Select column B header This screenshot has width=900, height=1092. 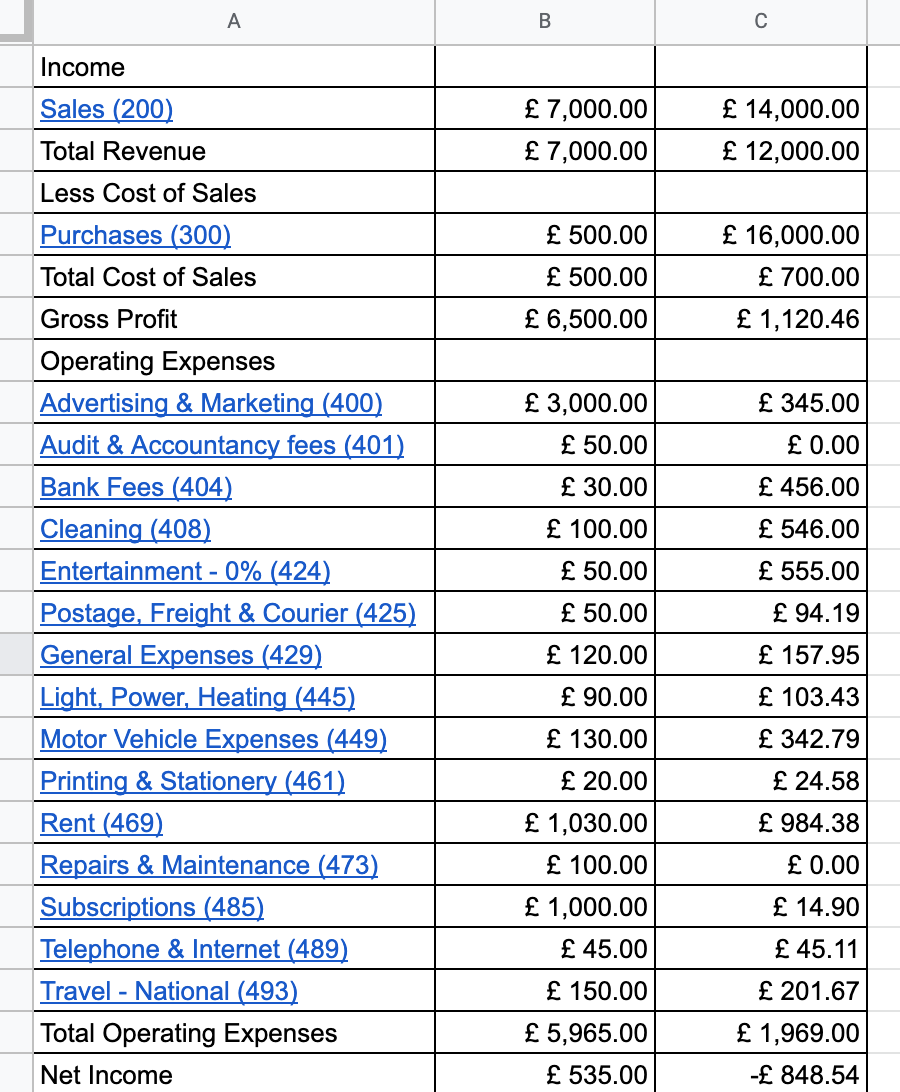point(545,22)
